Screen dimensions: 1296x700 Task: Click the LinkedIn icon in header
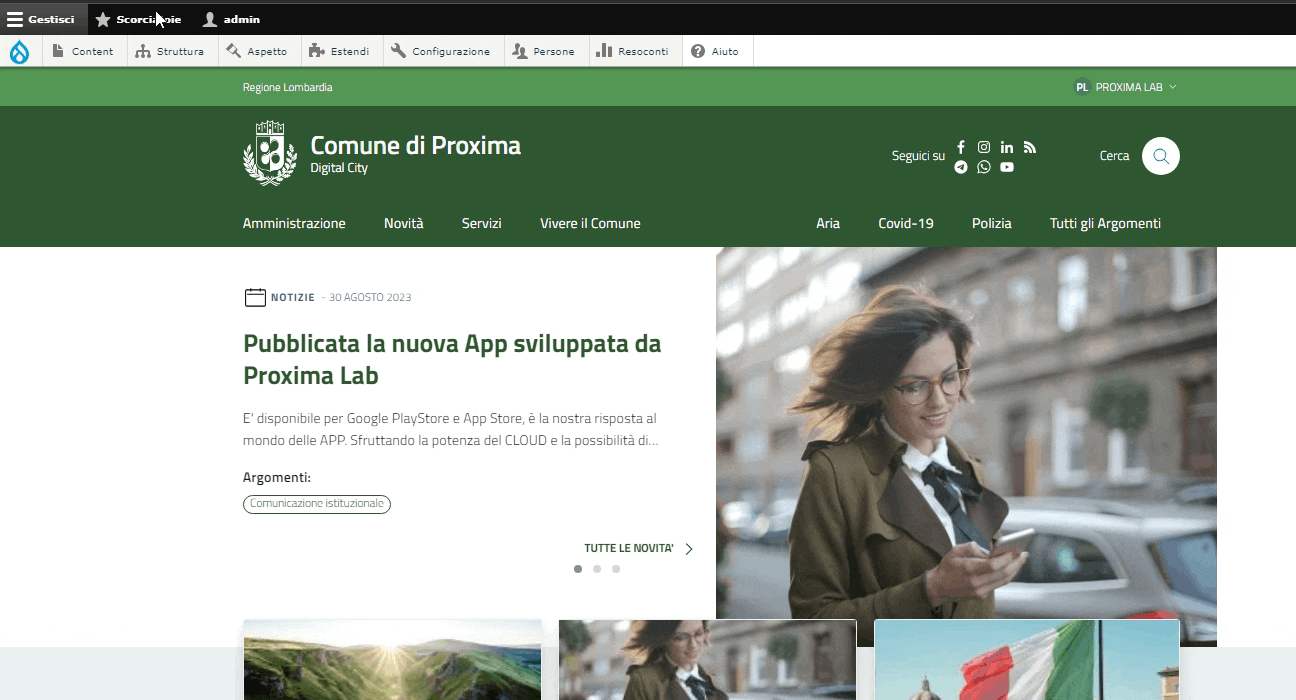pyautogui.click(x=1007, y=147)
